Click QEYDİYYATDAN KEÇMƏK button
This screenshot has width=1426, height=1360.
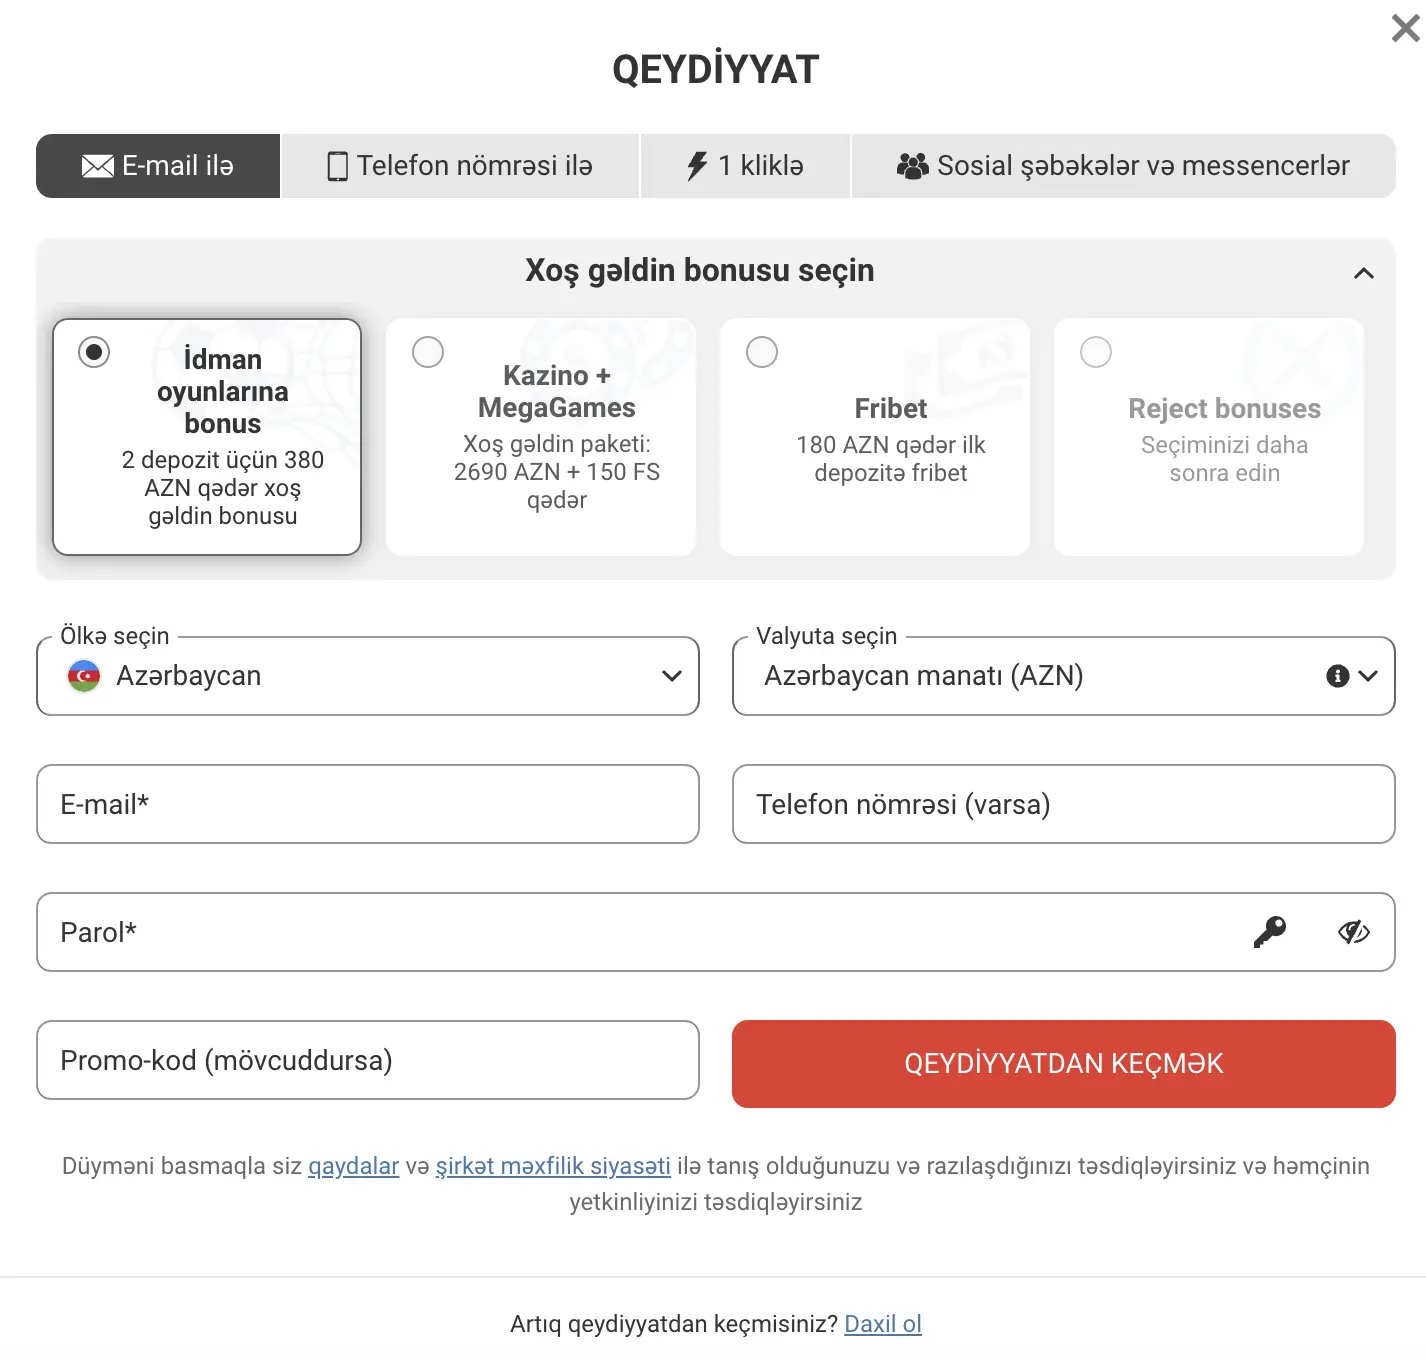(1064, 1064)
